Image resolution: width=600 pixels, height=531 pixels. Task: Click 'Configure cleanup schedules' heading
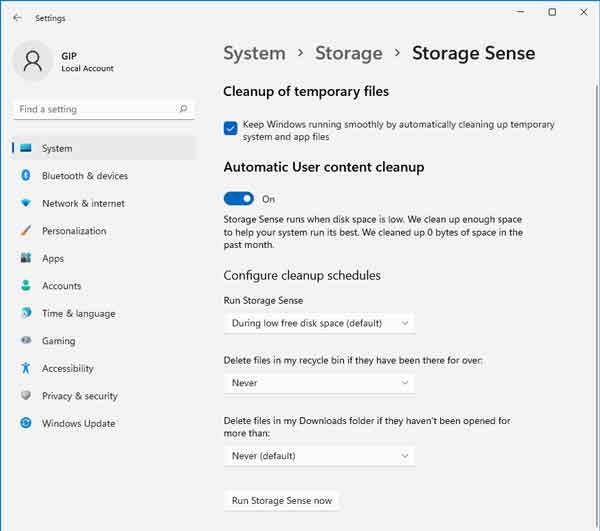(x=302, y=275)
